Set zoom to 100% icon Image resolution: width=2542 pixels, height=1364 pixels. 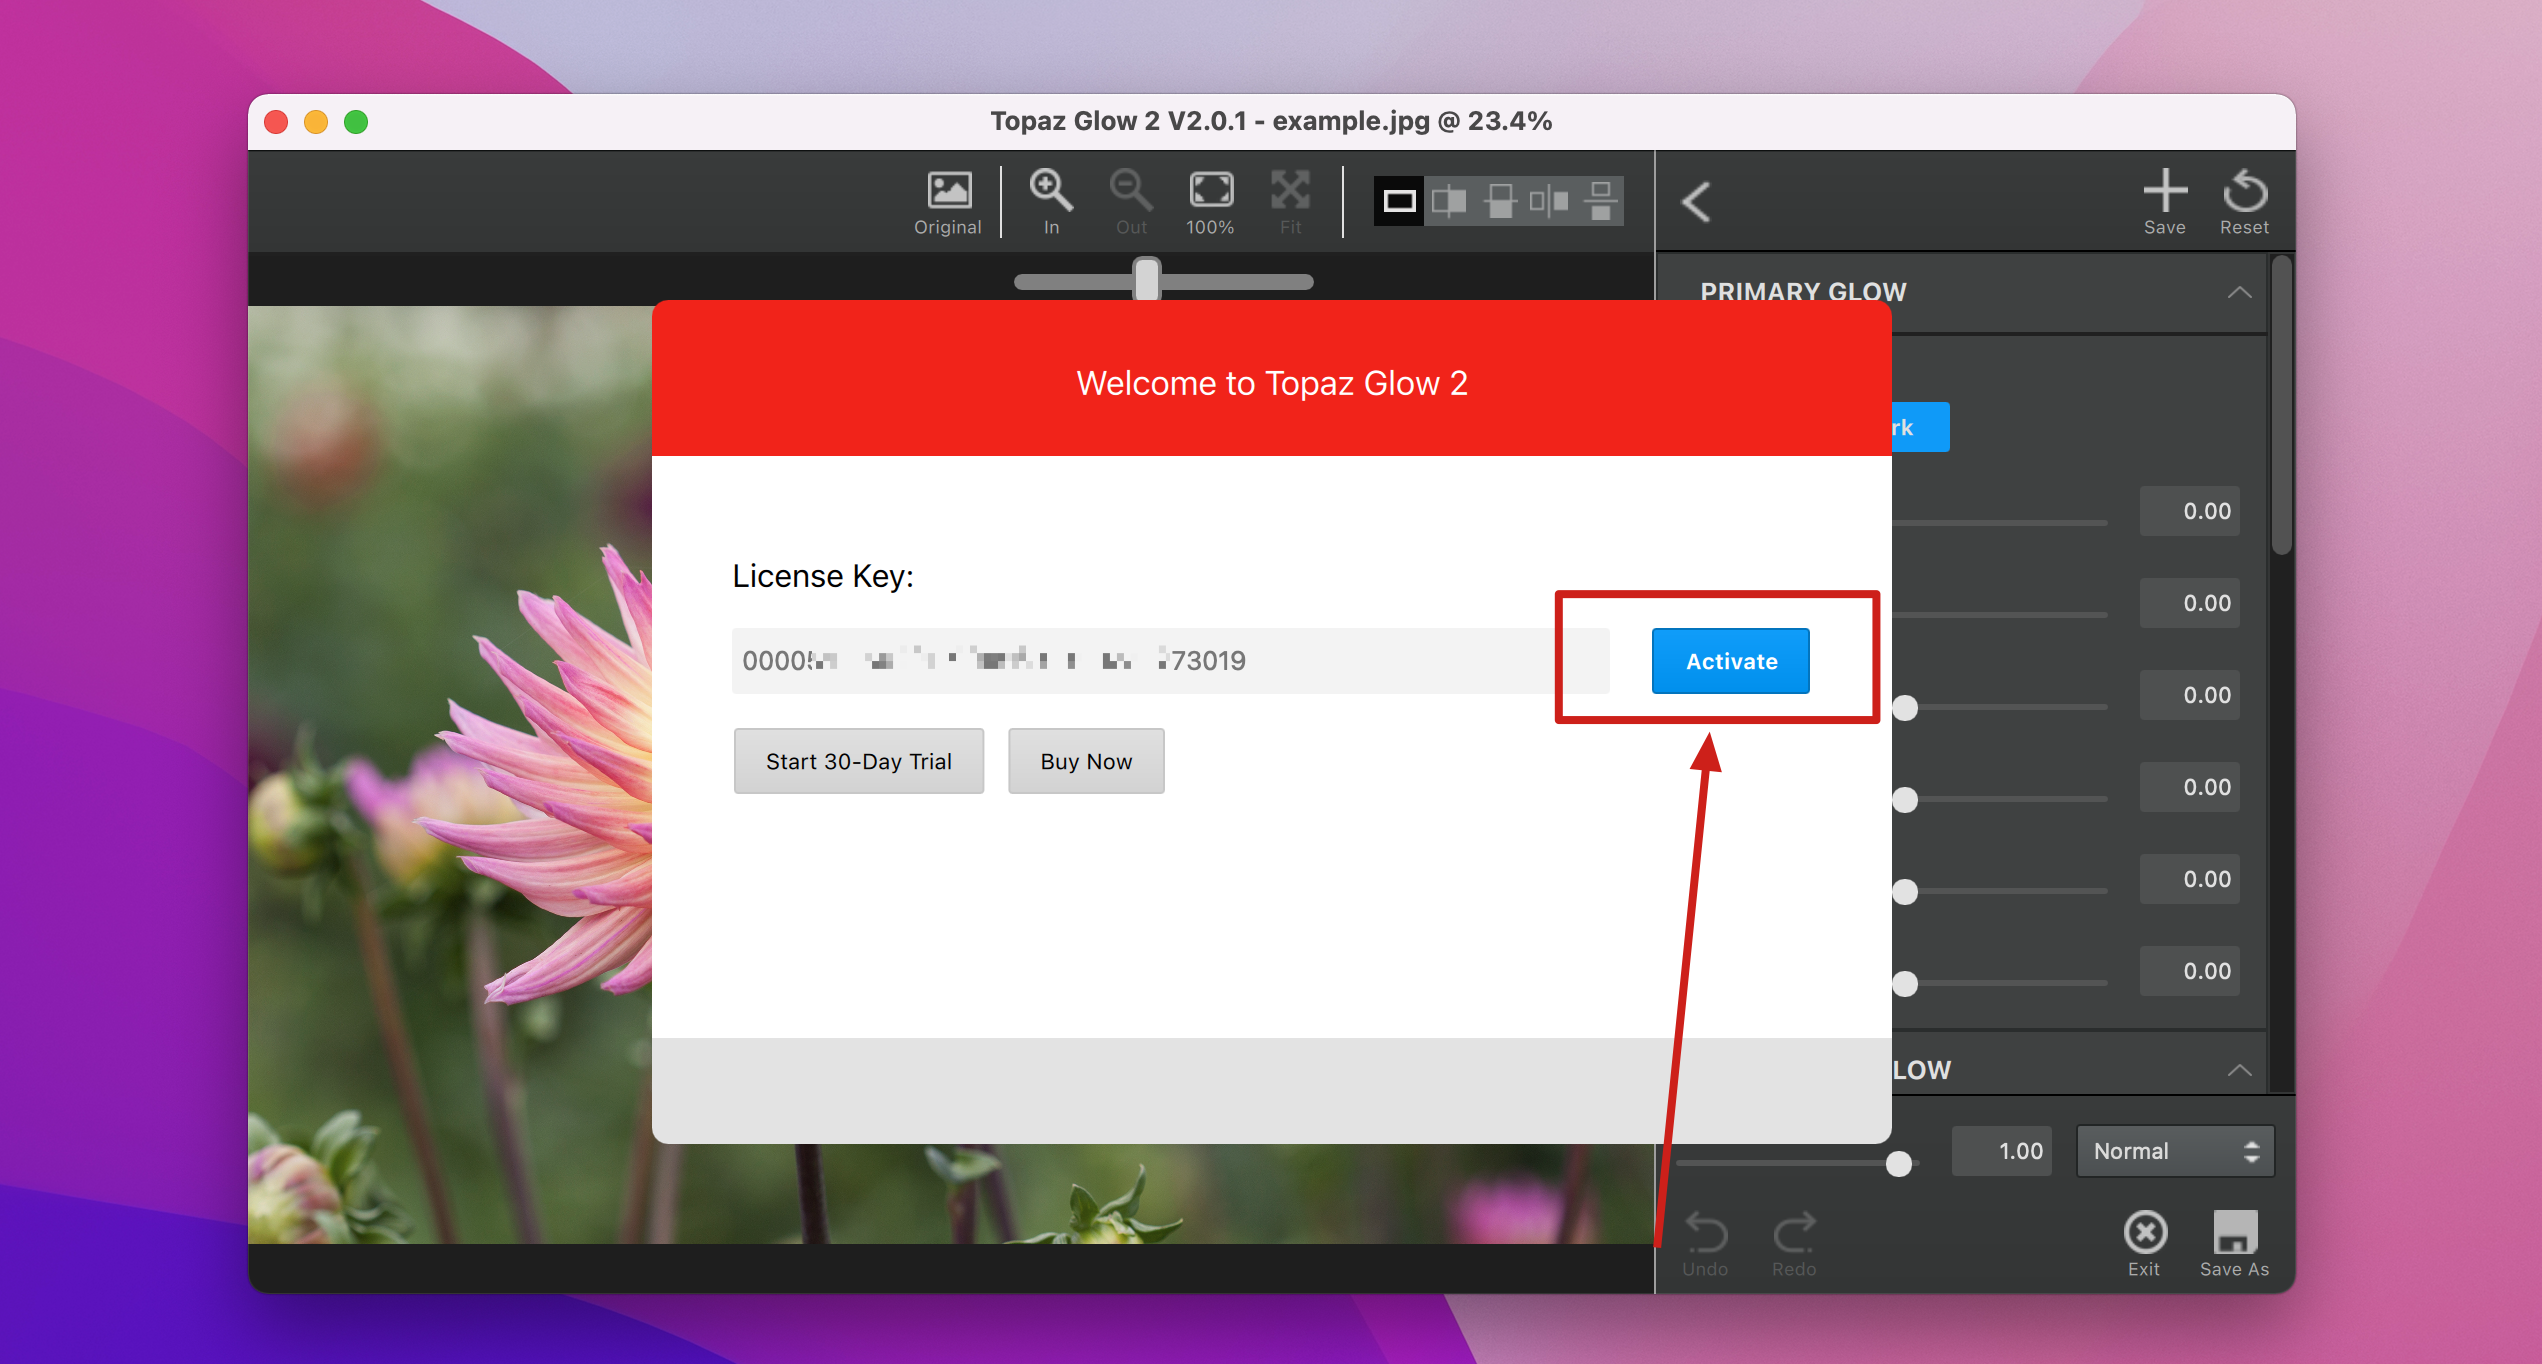pos(1210,191)
